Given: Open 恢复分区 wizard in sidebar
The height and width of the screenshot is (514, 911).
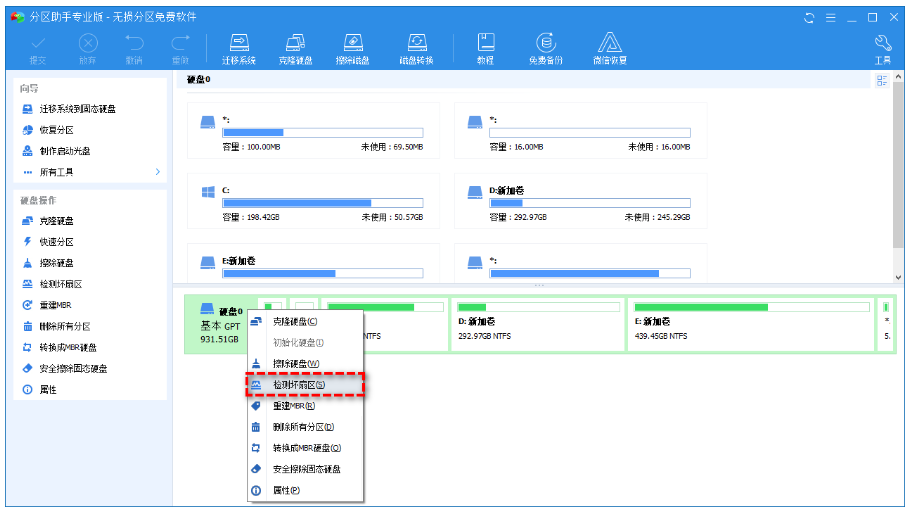Looking at the screenshot, I should pyautogui.click(x=56, y=130).
